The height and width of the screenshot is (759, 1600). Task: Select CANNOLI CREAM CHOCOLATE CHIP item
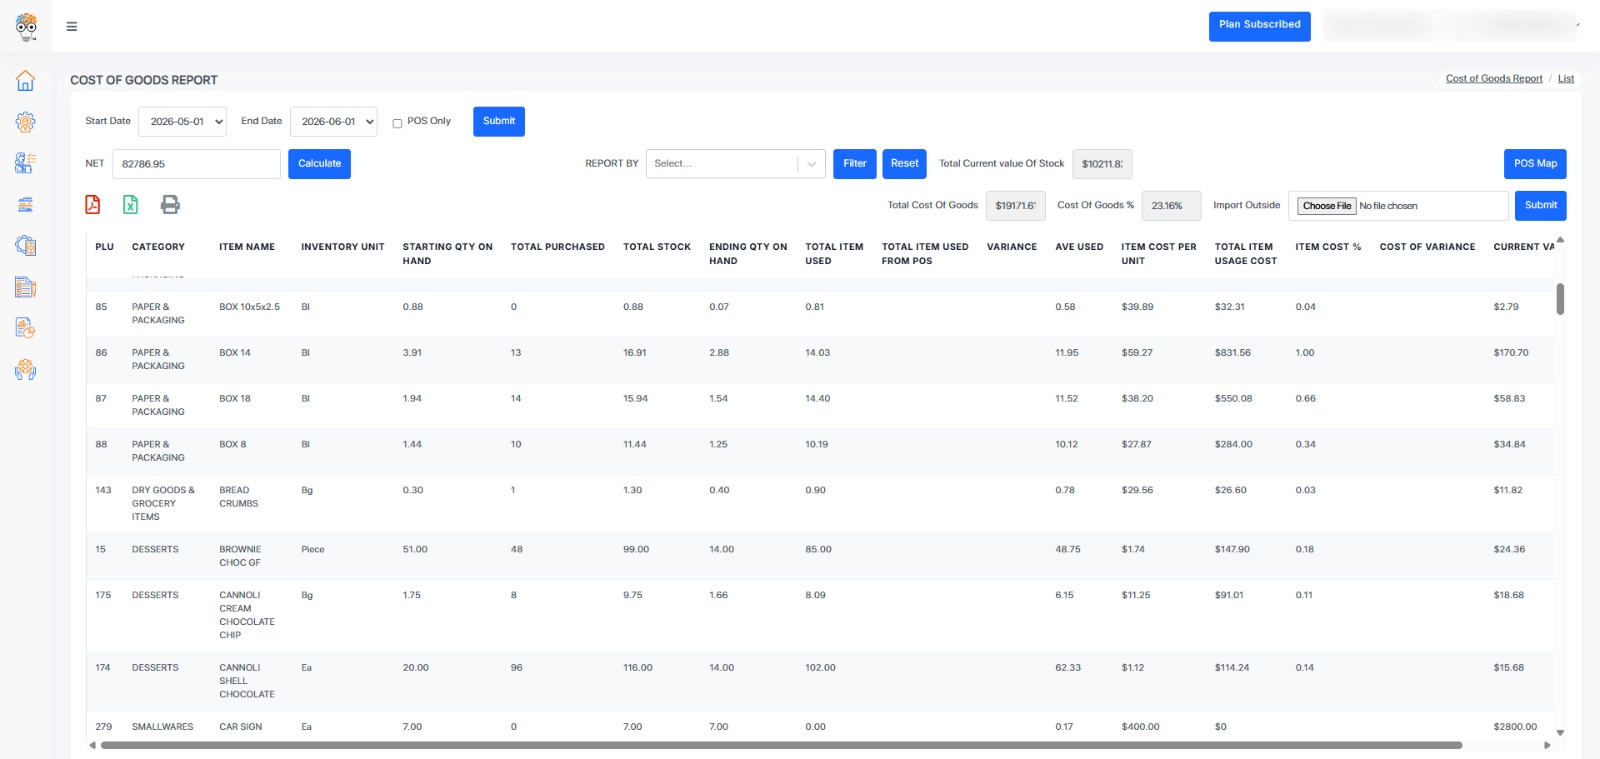tap(247, 615)
